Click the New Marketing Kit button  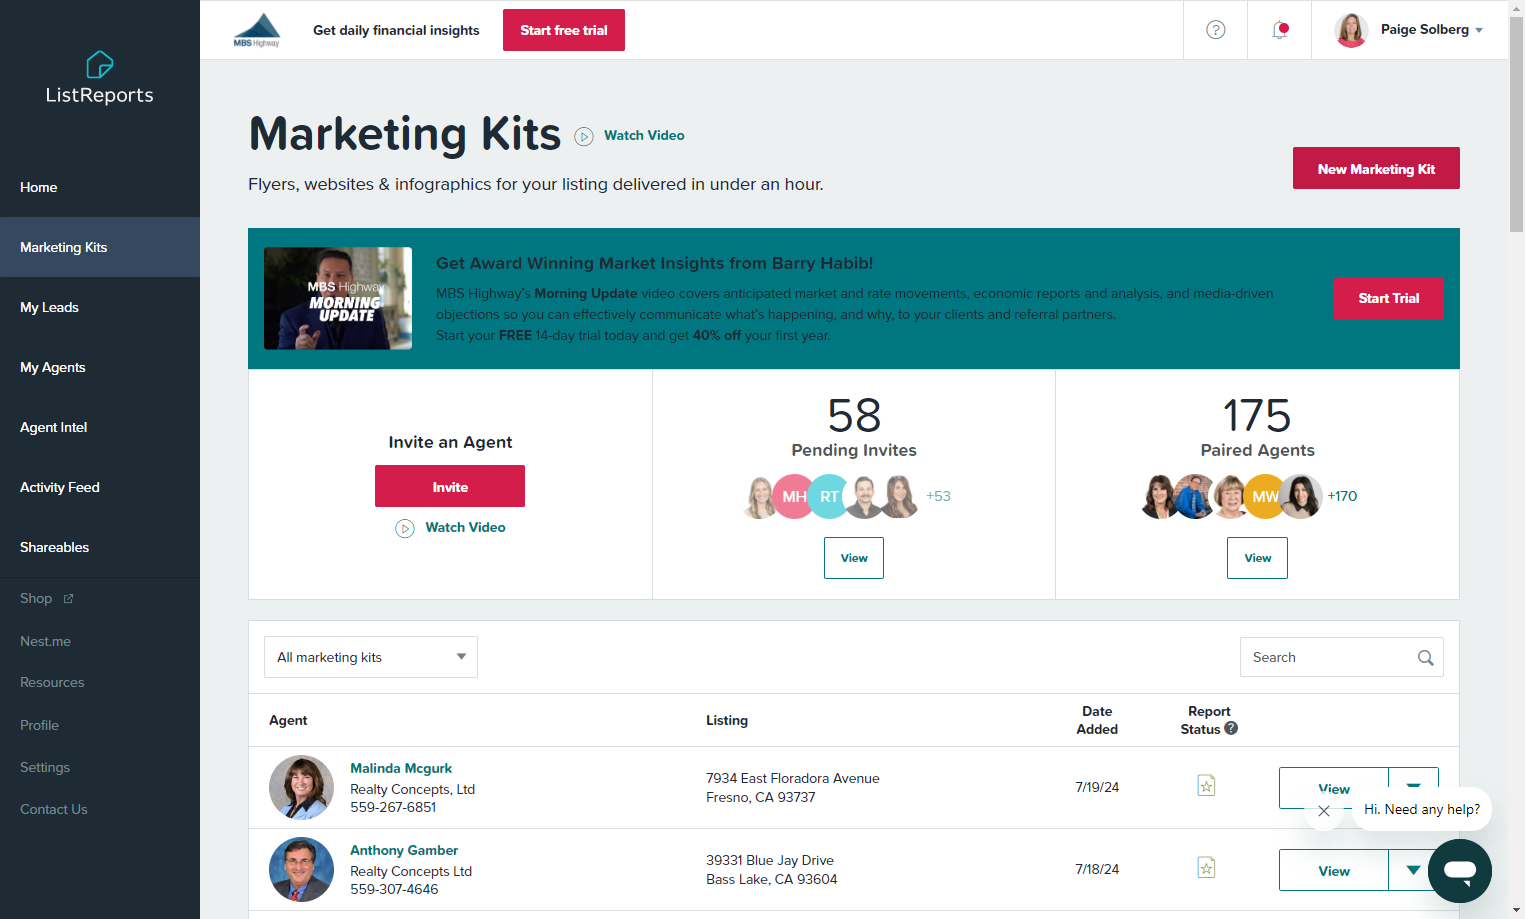[x=1376, y=168]
